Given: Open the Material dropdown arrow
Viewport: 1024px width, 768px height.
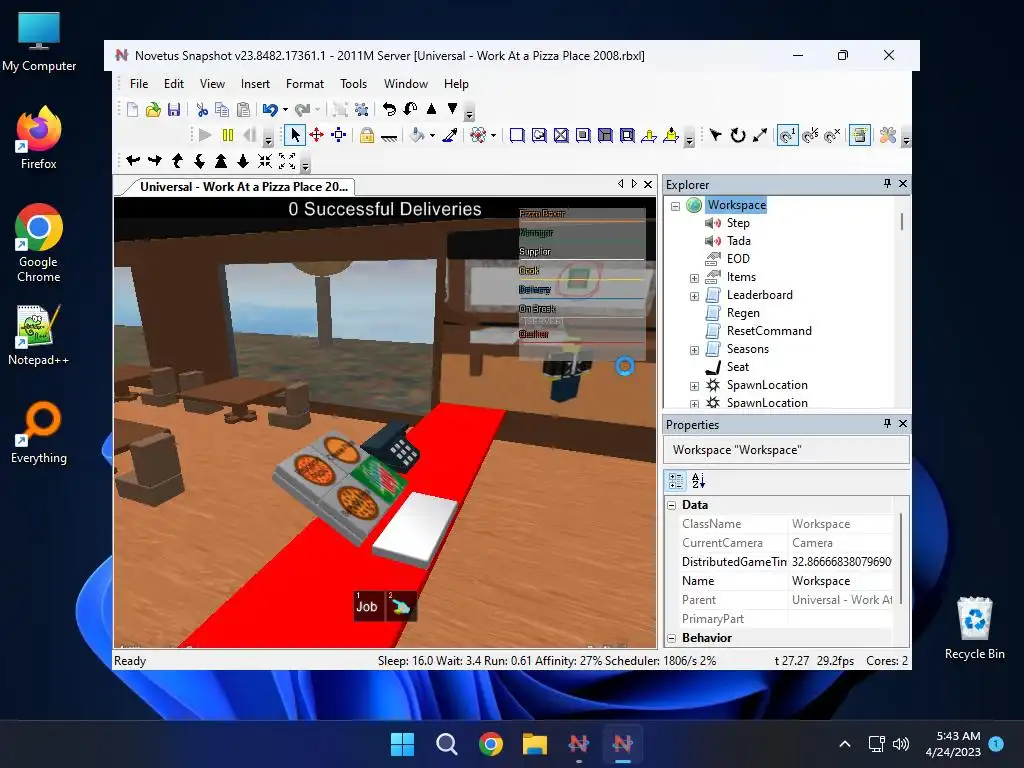Looking at the screenshot, I should (493, 136).
